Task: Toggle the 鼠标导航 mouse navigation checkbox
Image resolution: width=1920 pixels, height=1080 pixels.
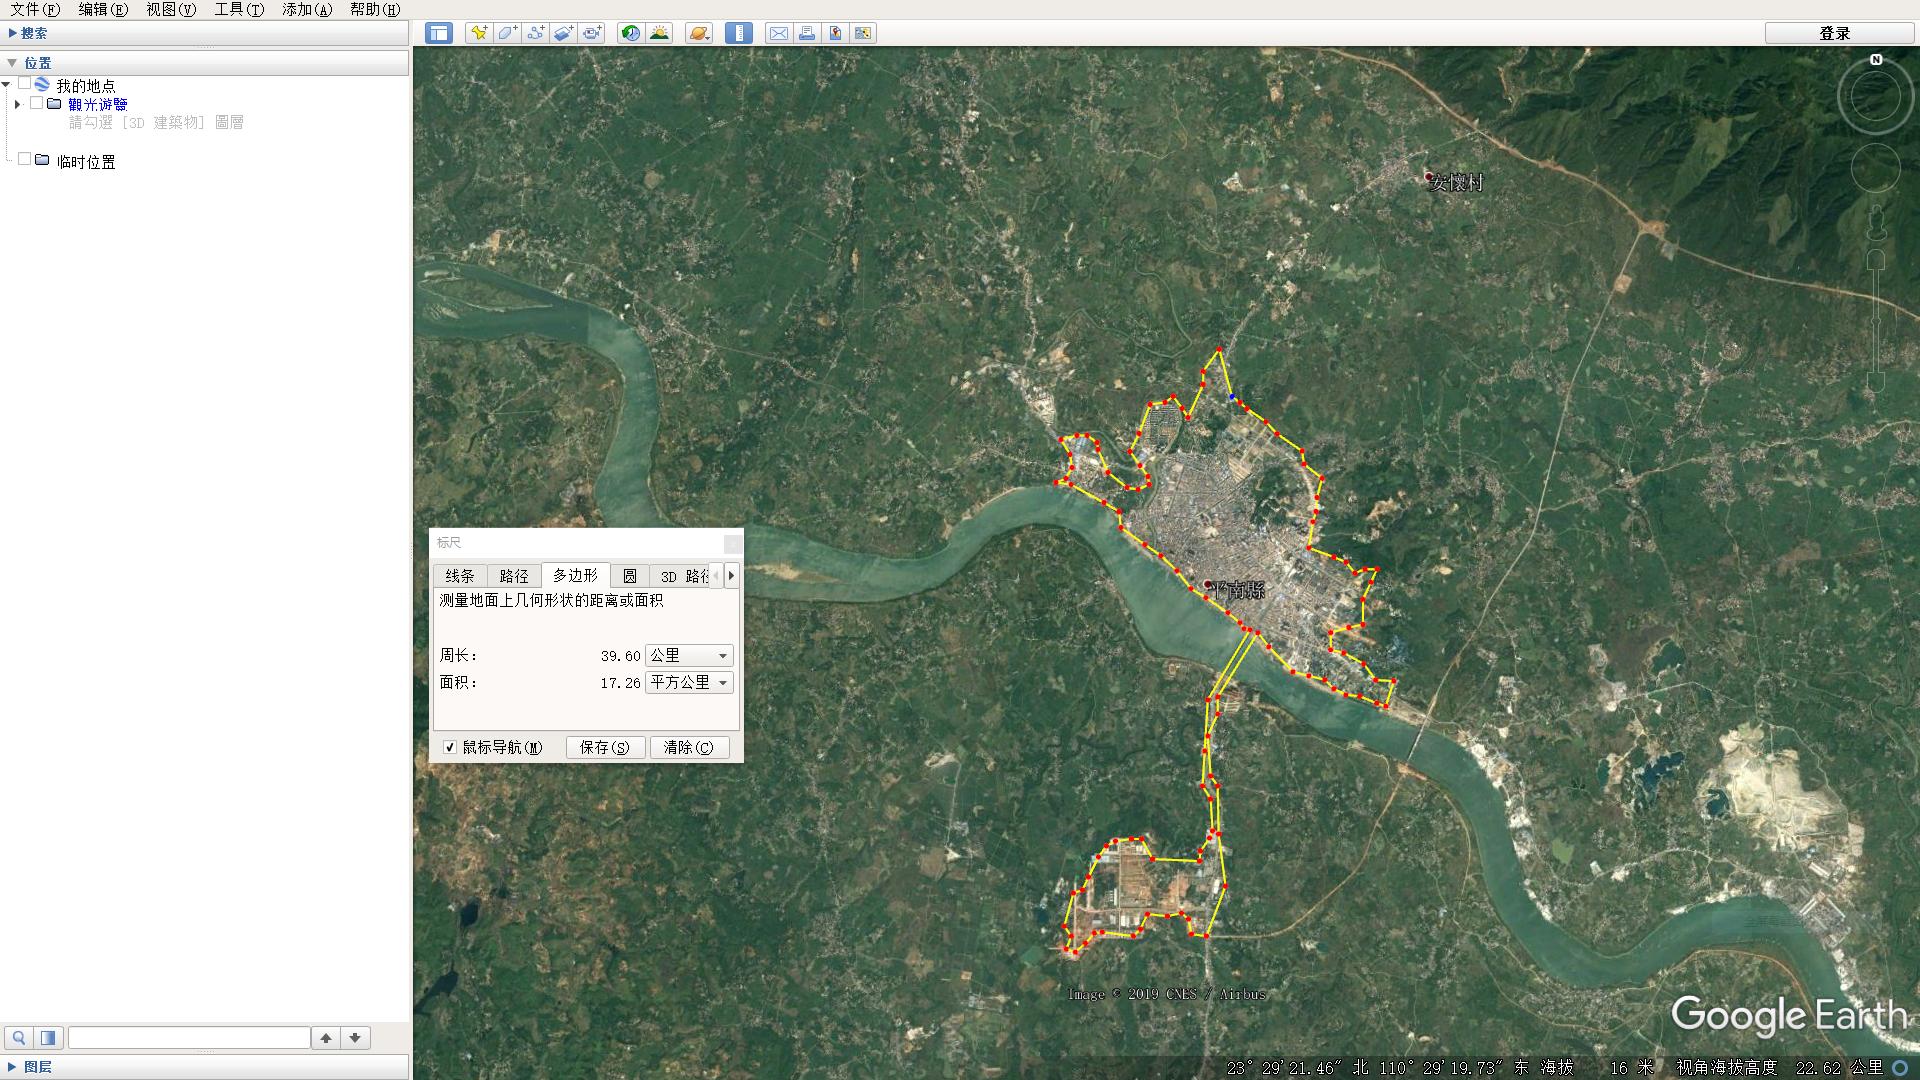Action: pyautogui.click(x=450, y=747)
